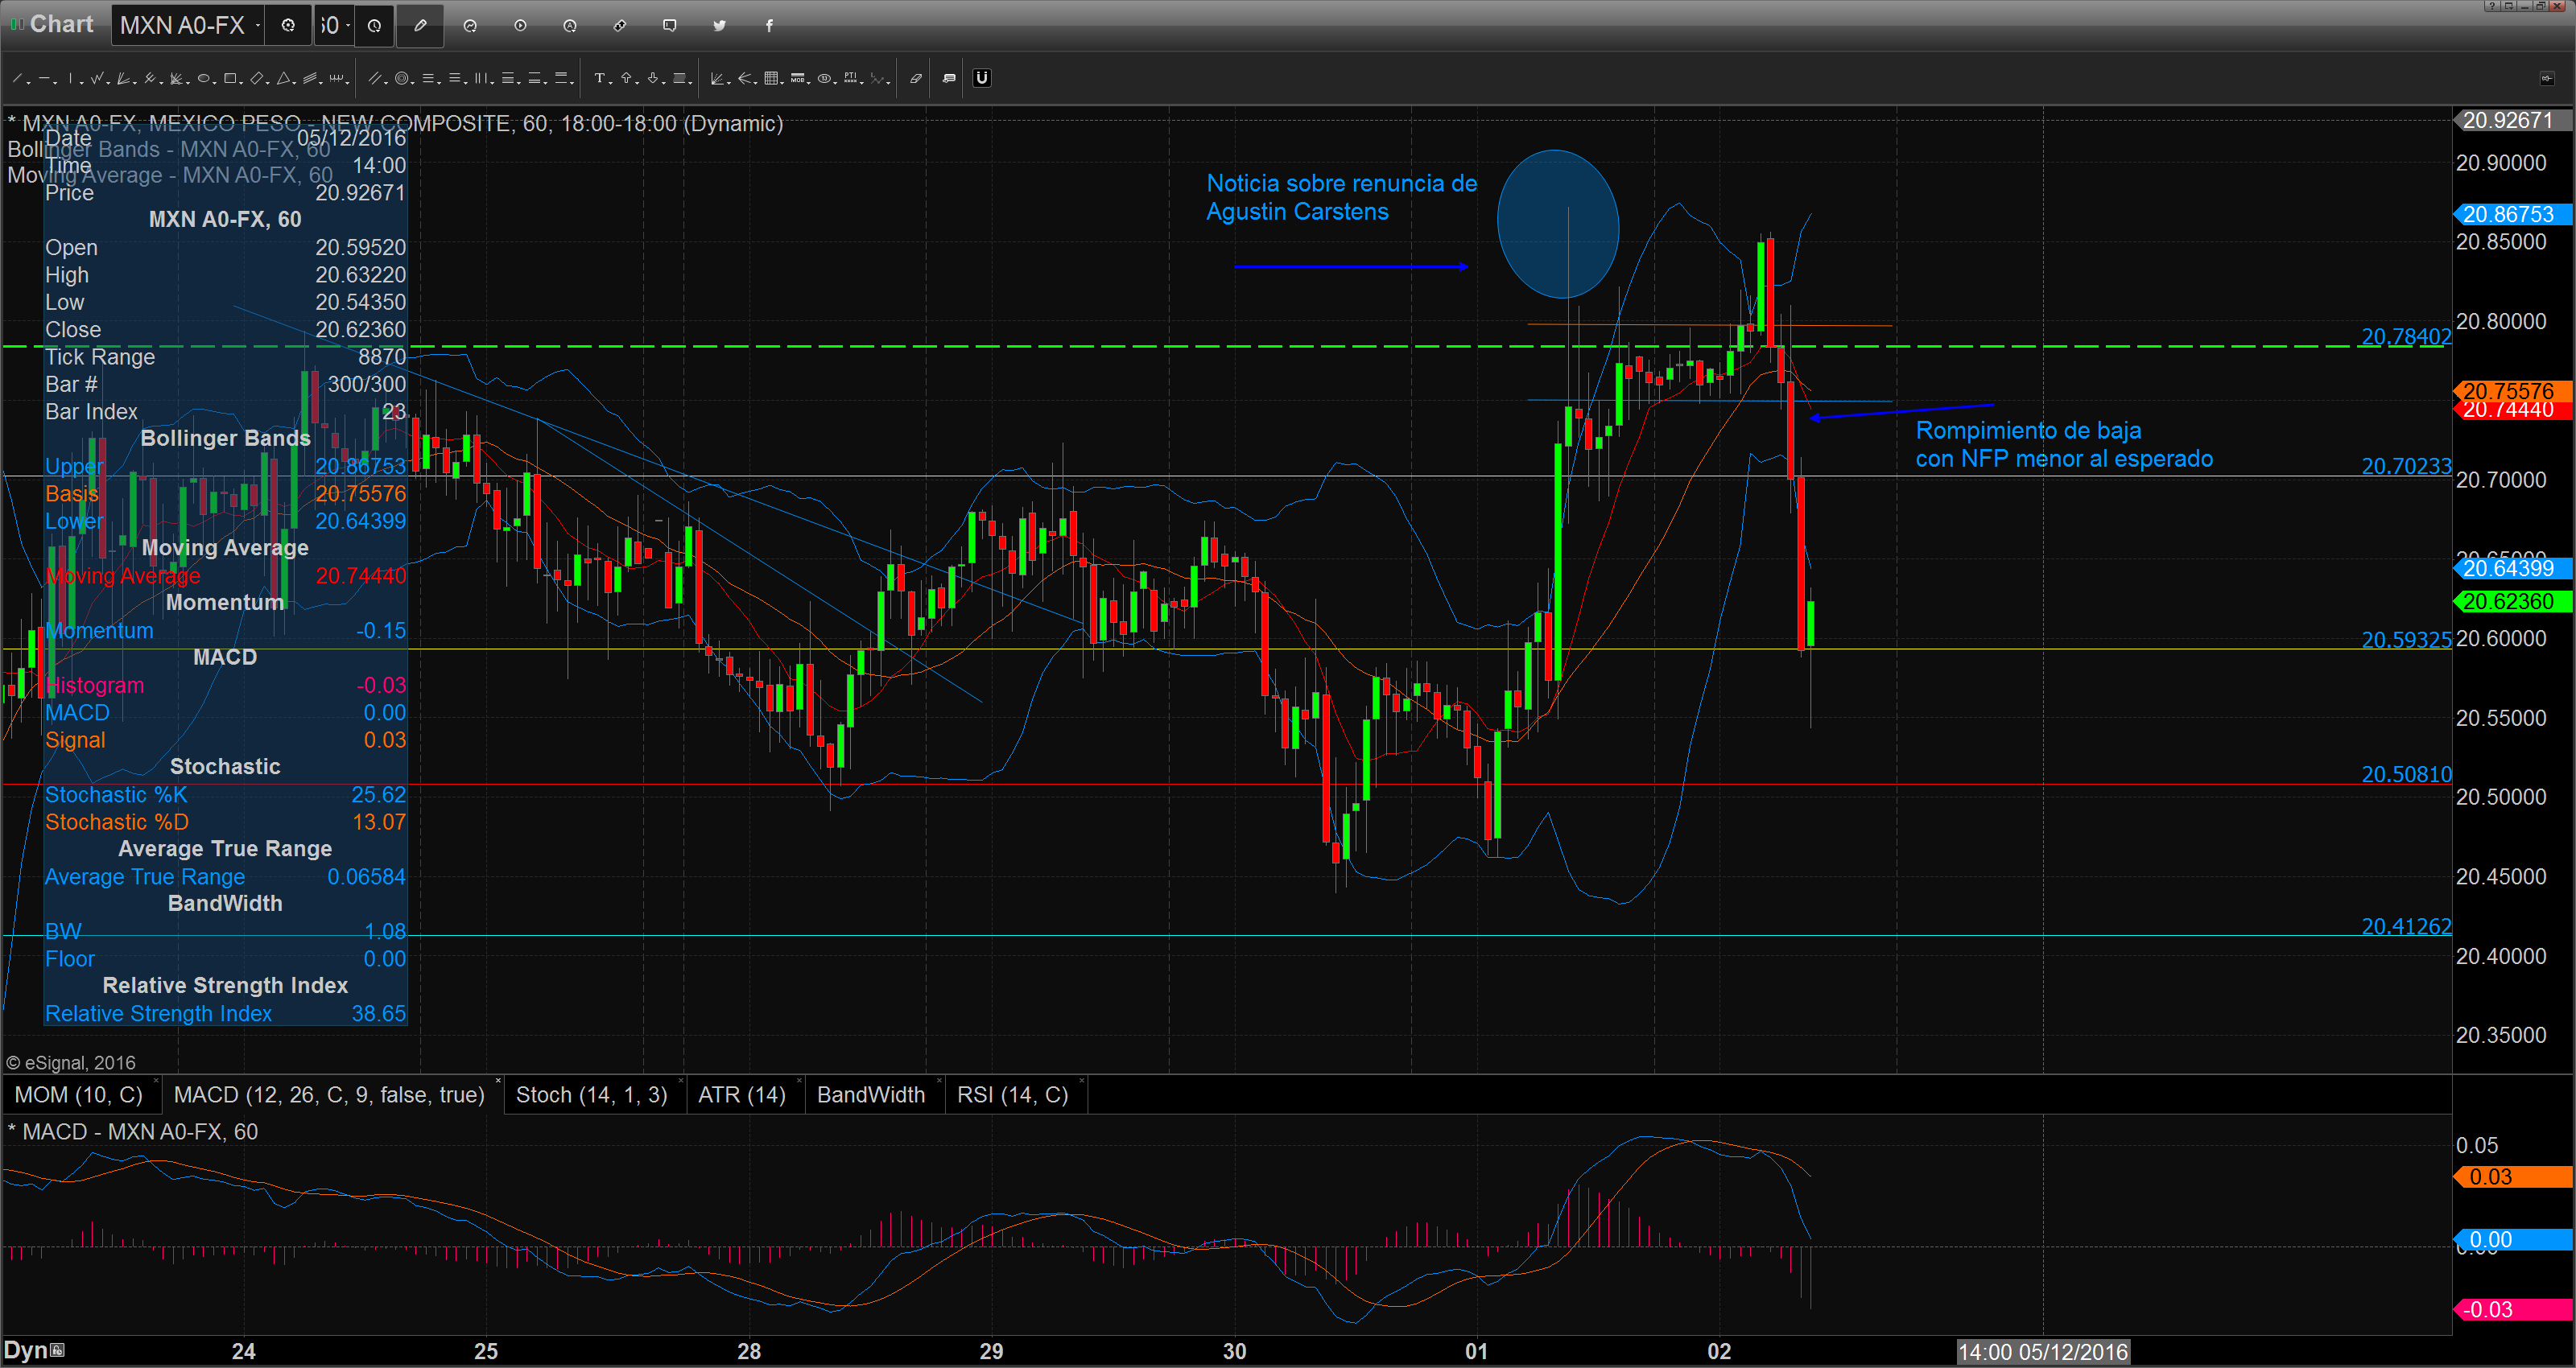Click the green 20.62360 last price tag
Screen dimensions: 2576x1368
(x=2512, y=601)
